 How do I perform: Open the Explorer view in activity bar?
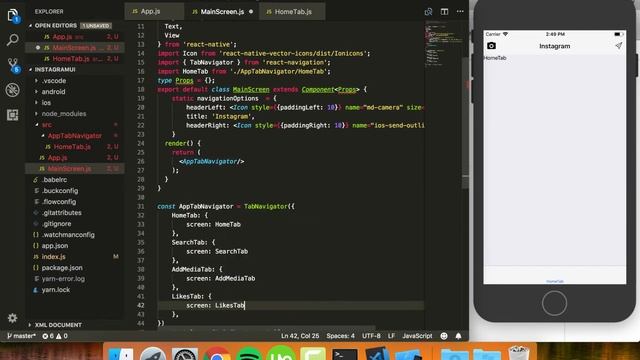pos(13,16)
